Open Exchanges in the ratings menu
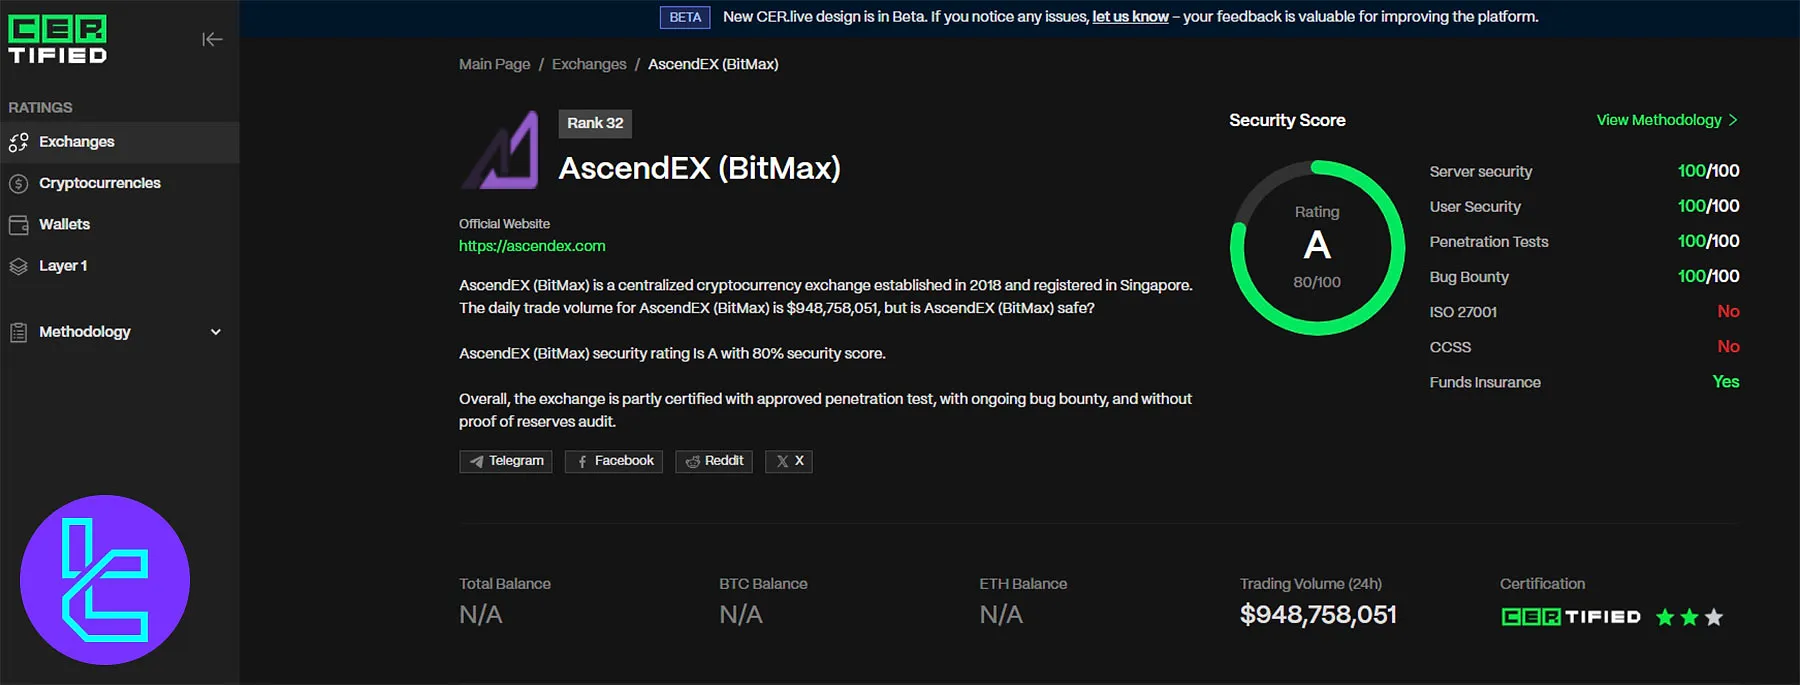This screenshot has width=1800, height=685. pos(120,142)
